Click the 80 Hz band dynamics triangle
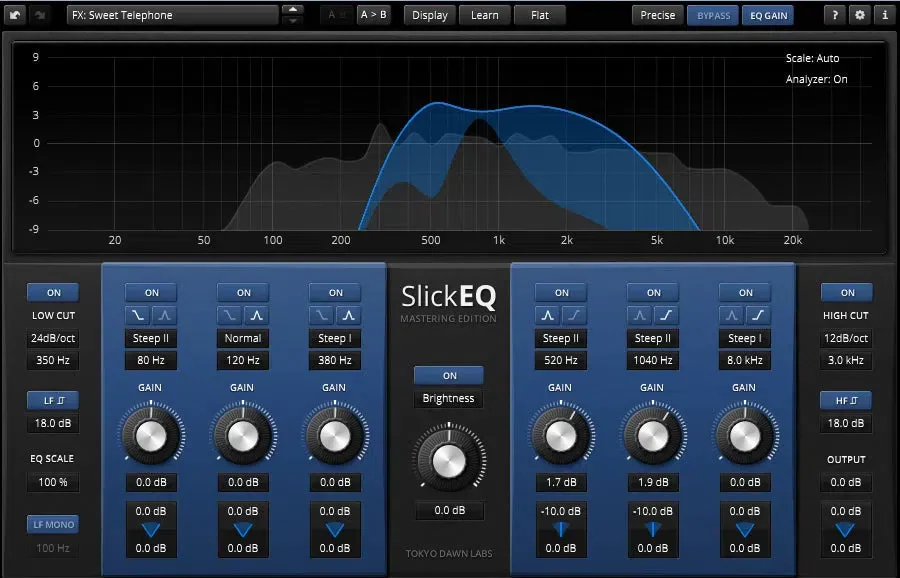This screenshot has height=578, width=900. (151, 530)
